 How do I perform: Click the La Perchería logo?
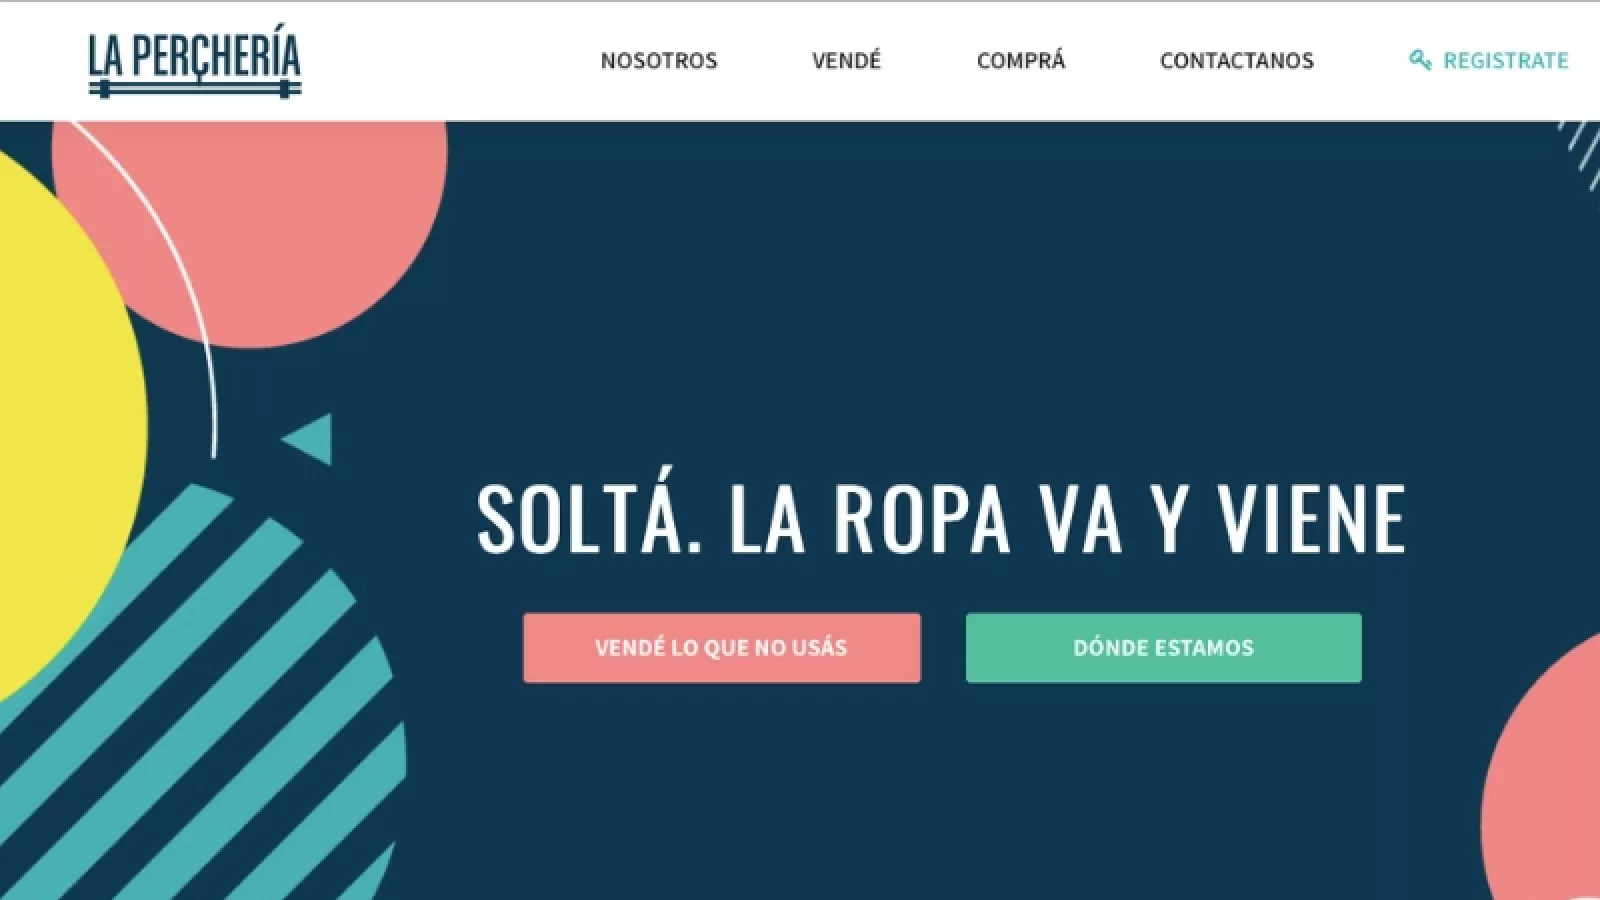(x=195, y=65)
